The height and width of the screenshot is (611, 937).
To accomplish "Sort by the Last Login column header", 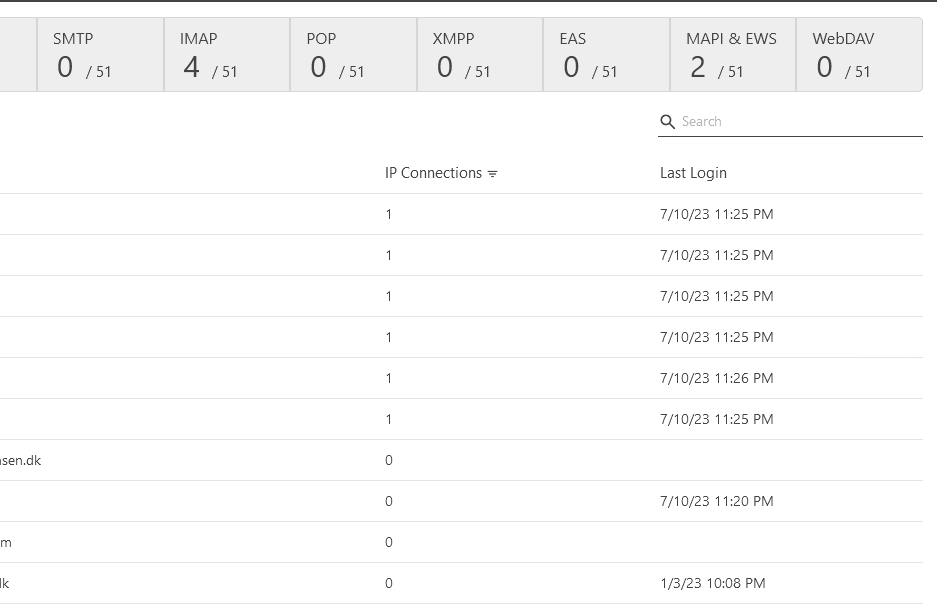I will tap(693, 173).
